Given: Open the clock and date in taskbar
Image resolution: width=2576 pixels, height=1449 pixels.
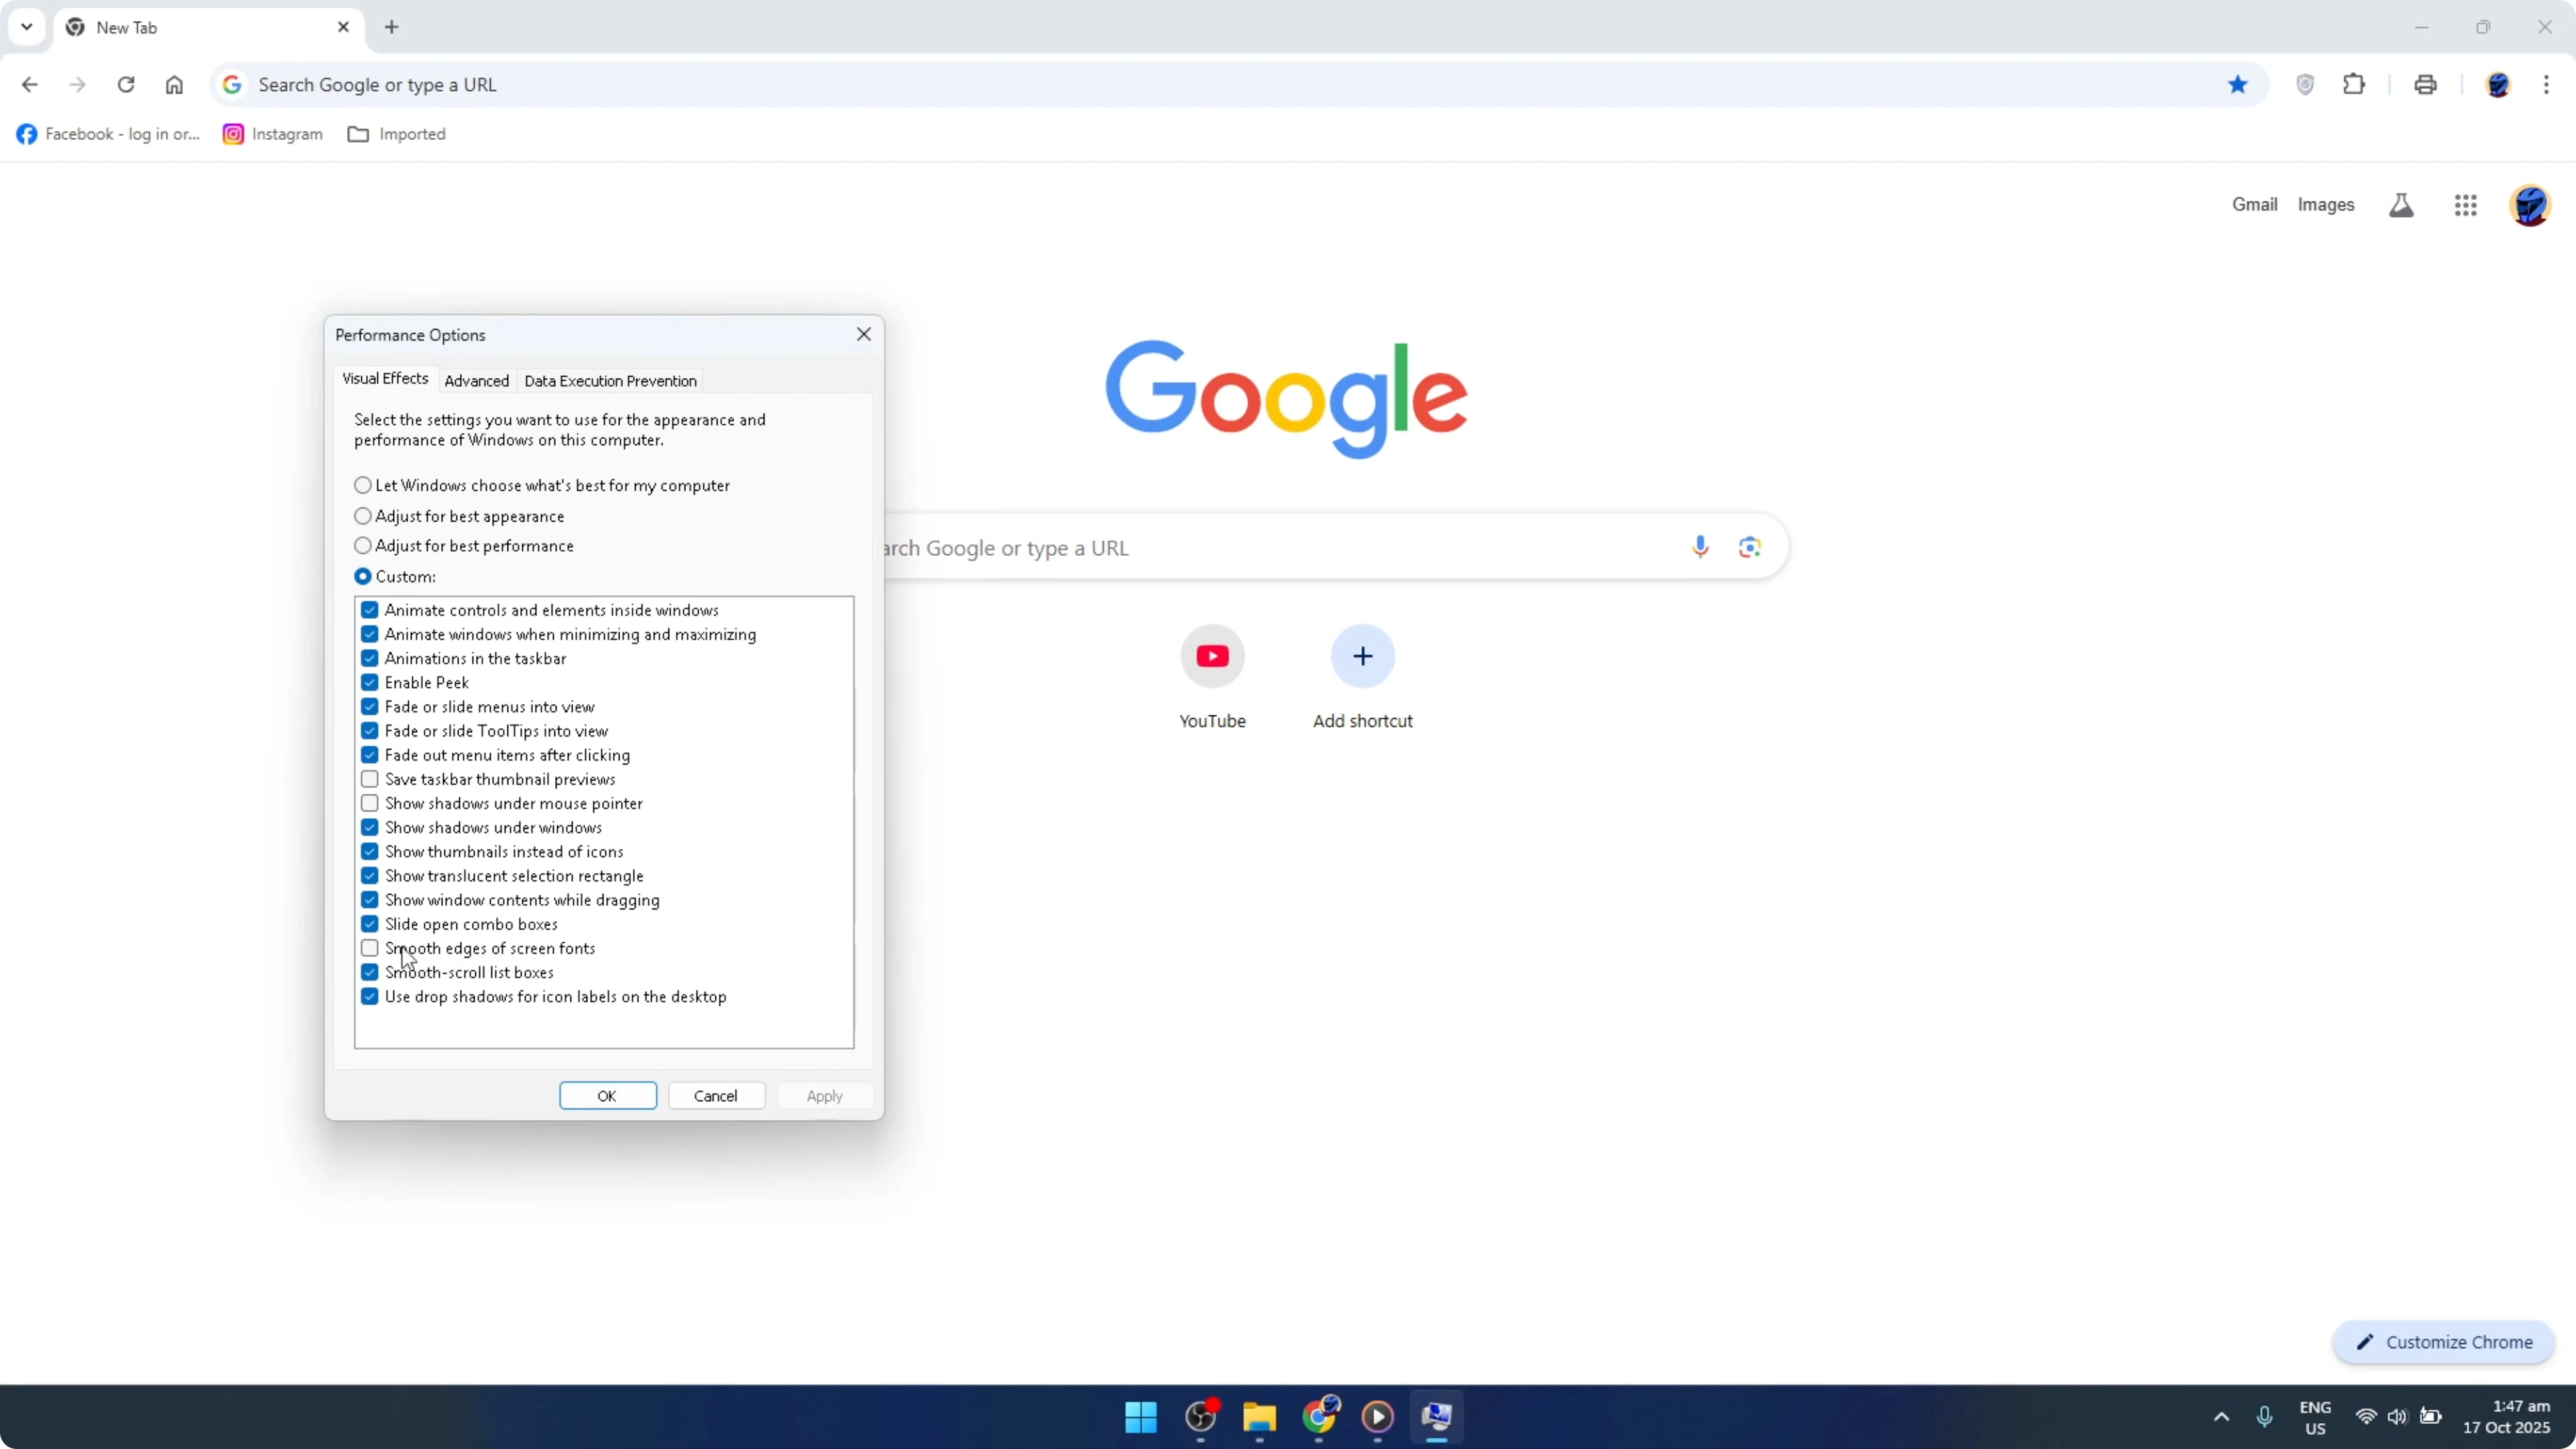Looking at the screenshot, I should 2506,1416.
